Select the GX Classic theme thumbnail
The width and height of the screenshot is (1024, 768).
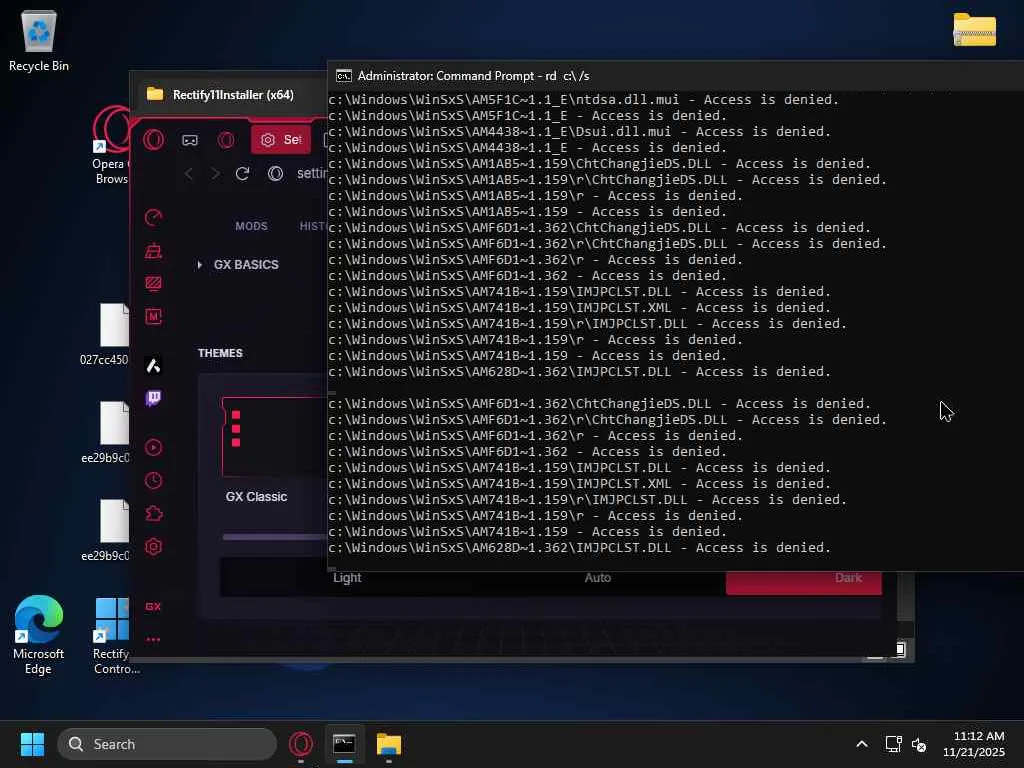(274, 436)
